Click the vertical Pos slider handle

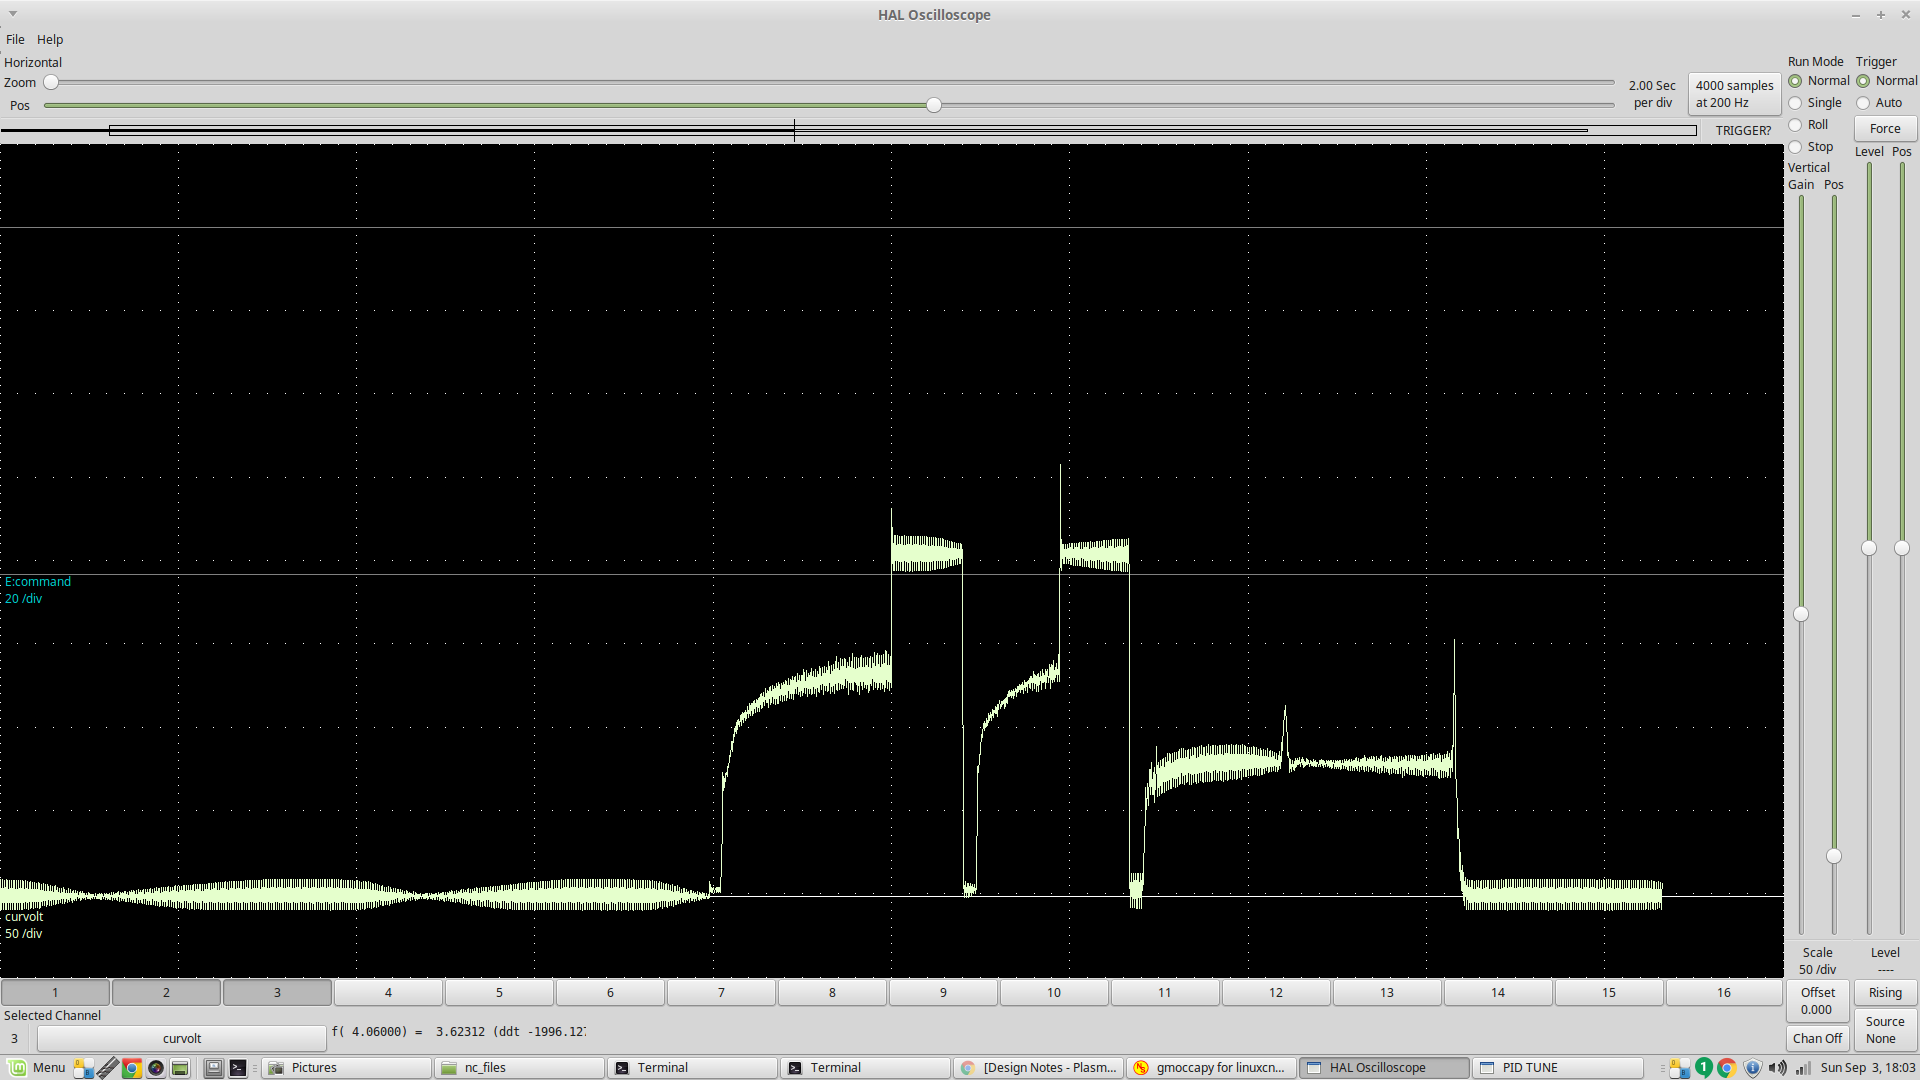pos(1834,856)
